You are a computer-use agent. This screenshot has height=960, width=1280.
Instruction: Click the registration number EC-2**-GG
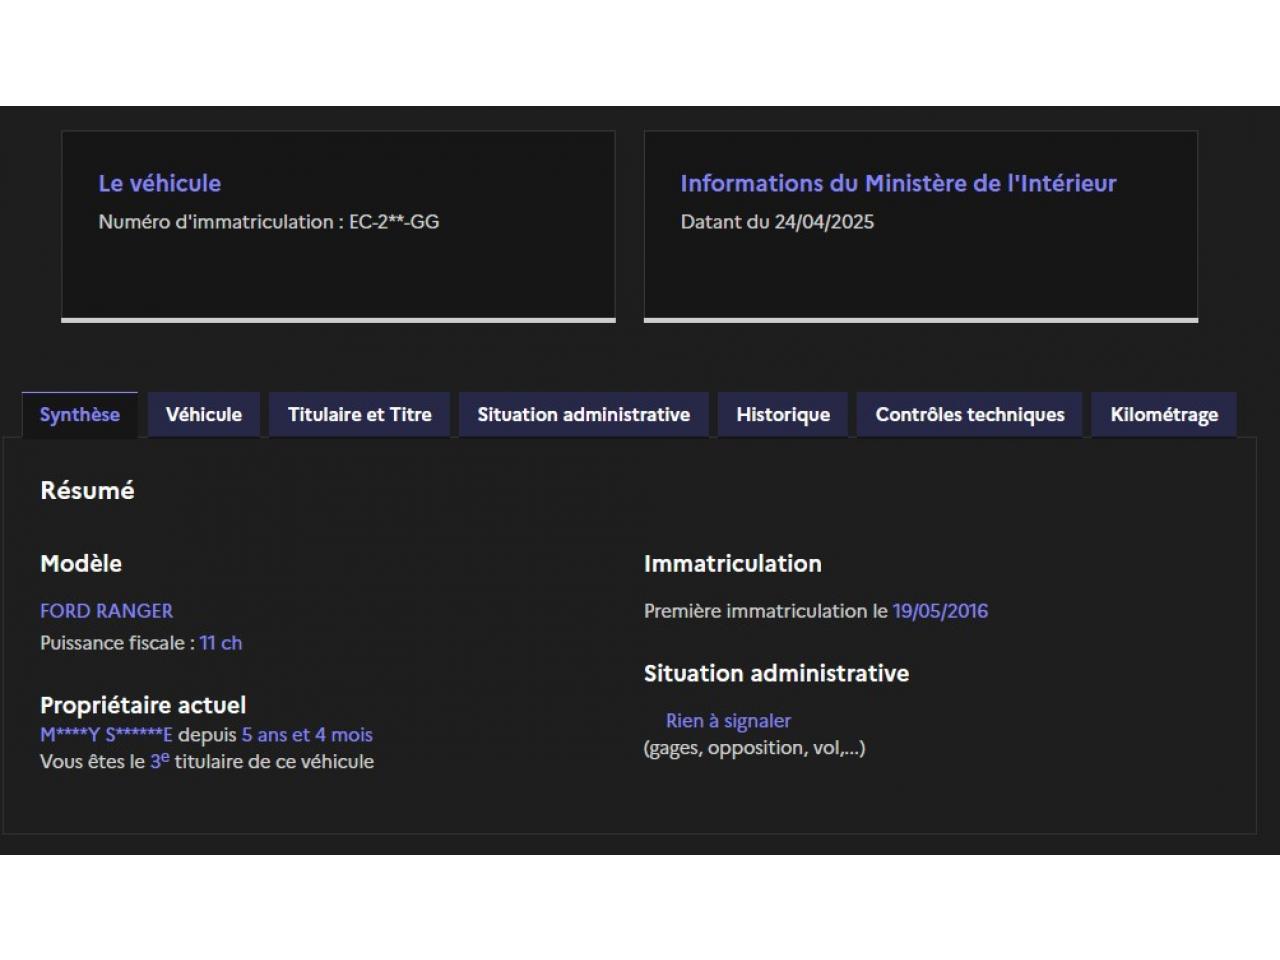point(394,222)
